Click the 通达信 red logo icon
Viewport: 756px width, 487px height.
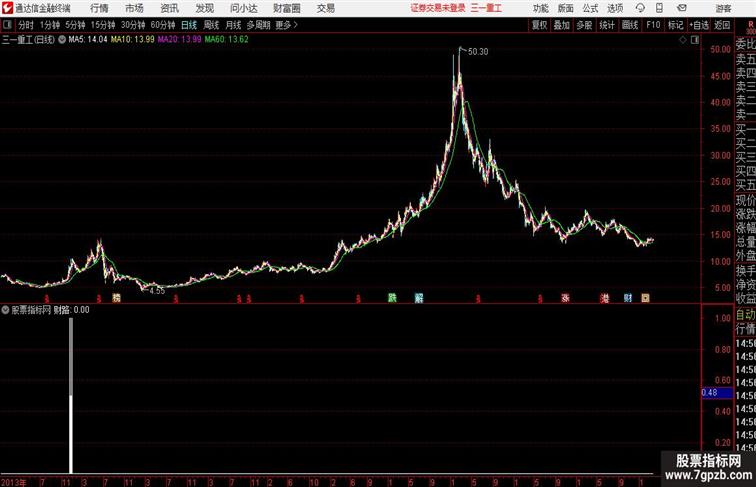[7, 8]
